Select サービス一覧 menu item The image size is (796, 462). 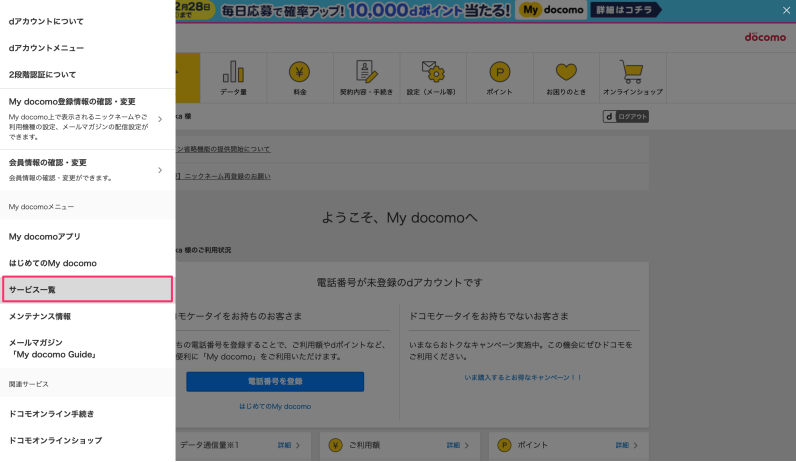click(87, 289)
